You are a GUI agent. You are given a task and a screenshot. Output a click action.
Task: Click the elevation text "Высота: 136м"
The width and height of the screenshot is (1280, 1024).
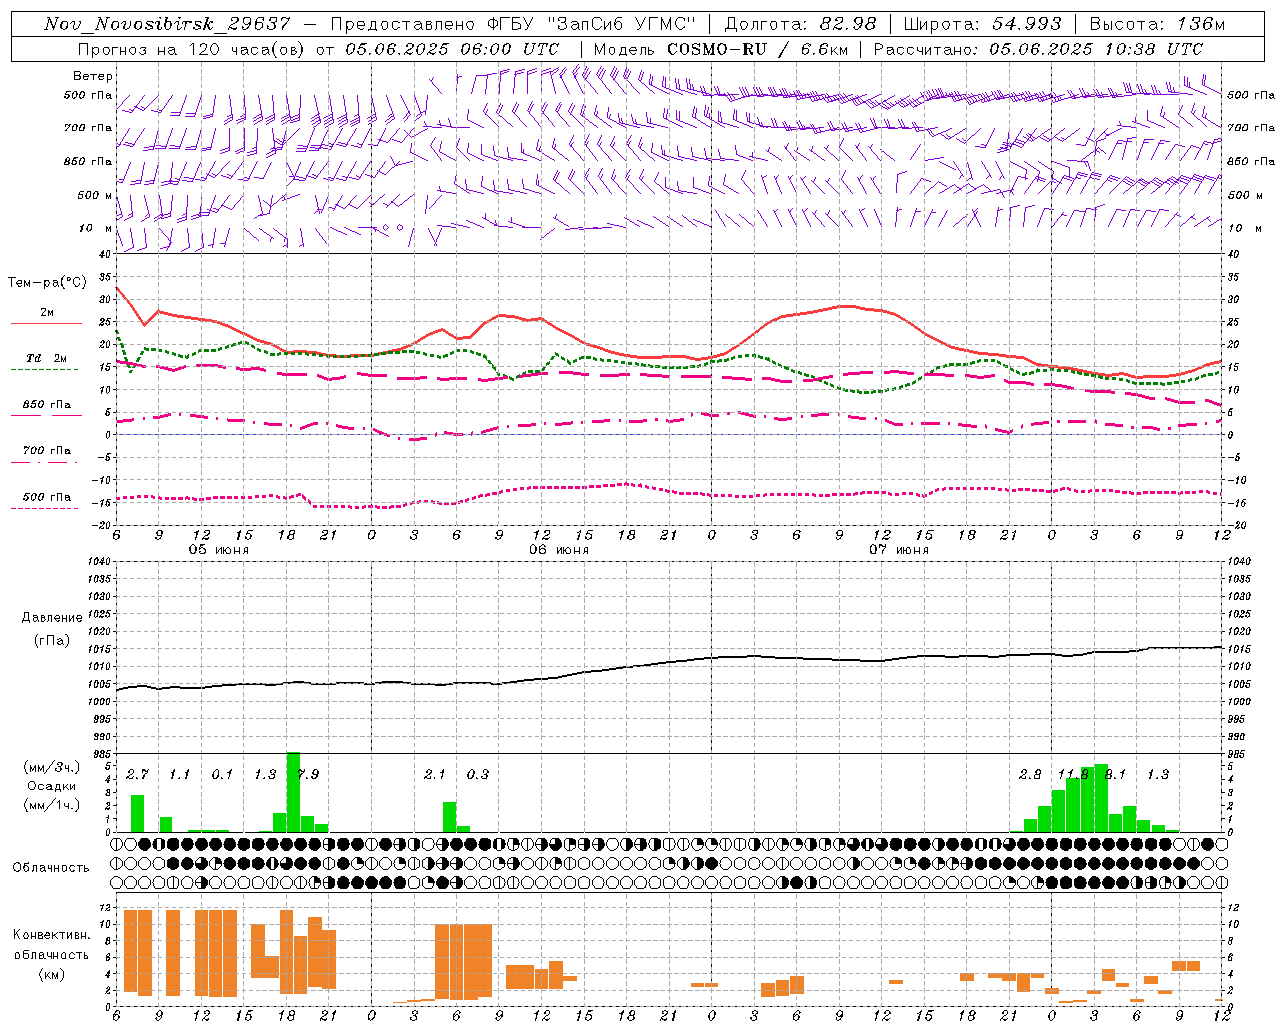1157,24
